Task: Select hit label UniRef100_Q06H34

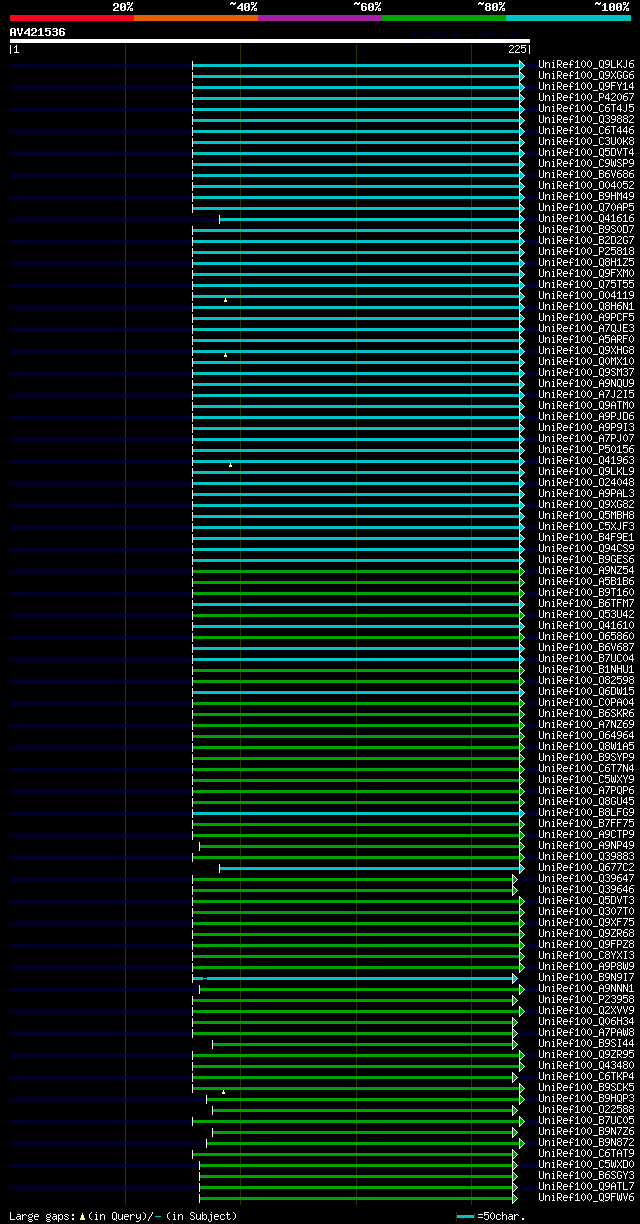Action: click(586, 1021)
